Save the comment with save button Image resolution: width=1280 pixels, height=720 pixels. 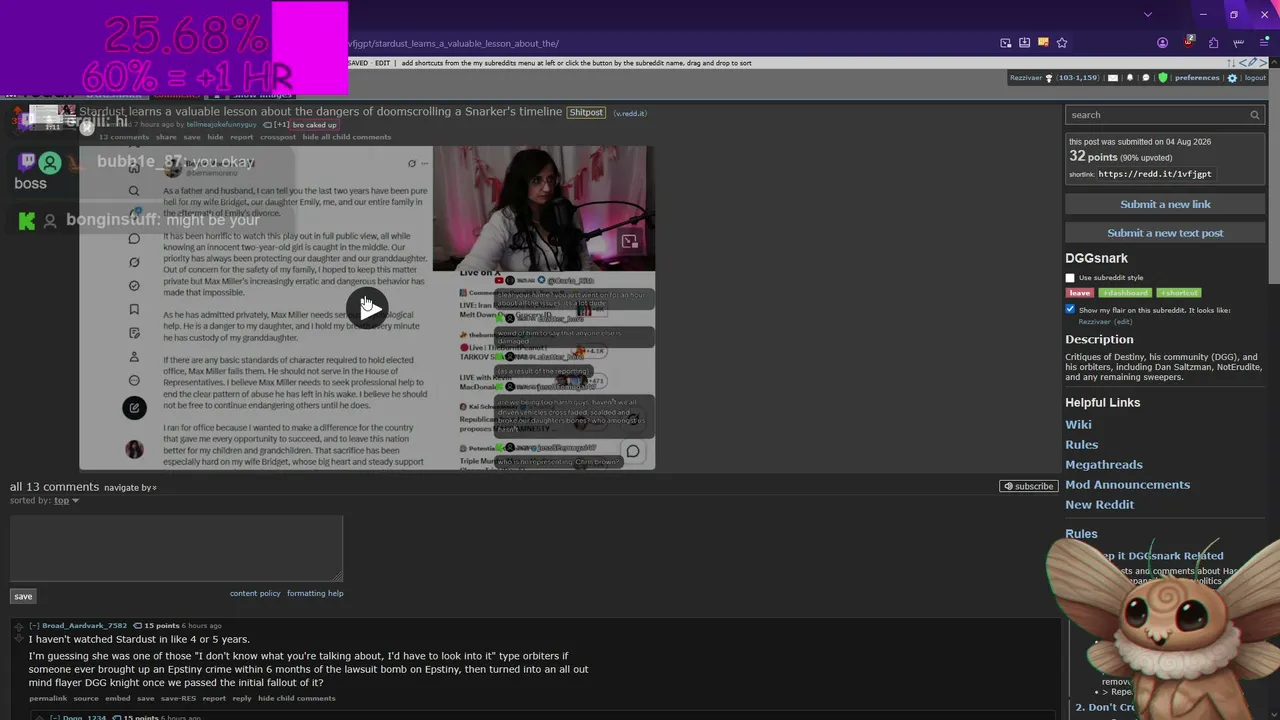(23, 596)
